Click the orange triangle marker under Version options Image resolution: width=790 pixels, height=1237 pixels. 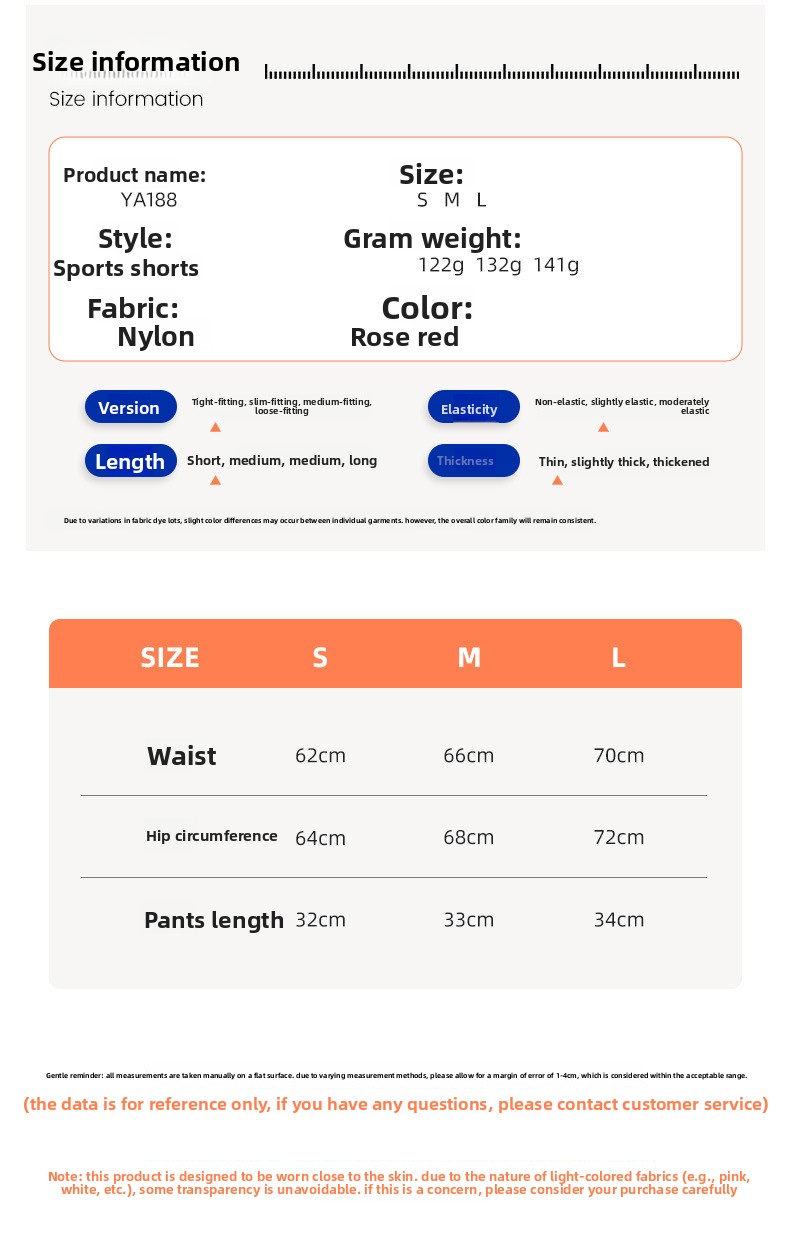point(215,427)
